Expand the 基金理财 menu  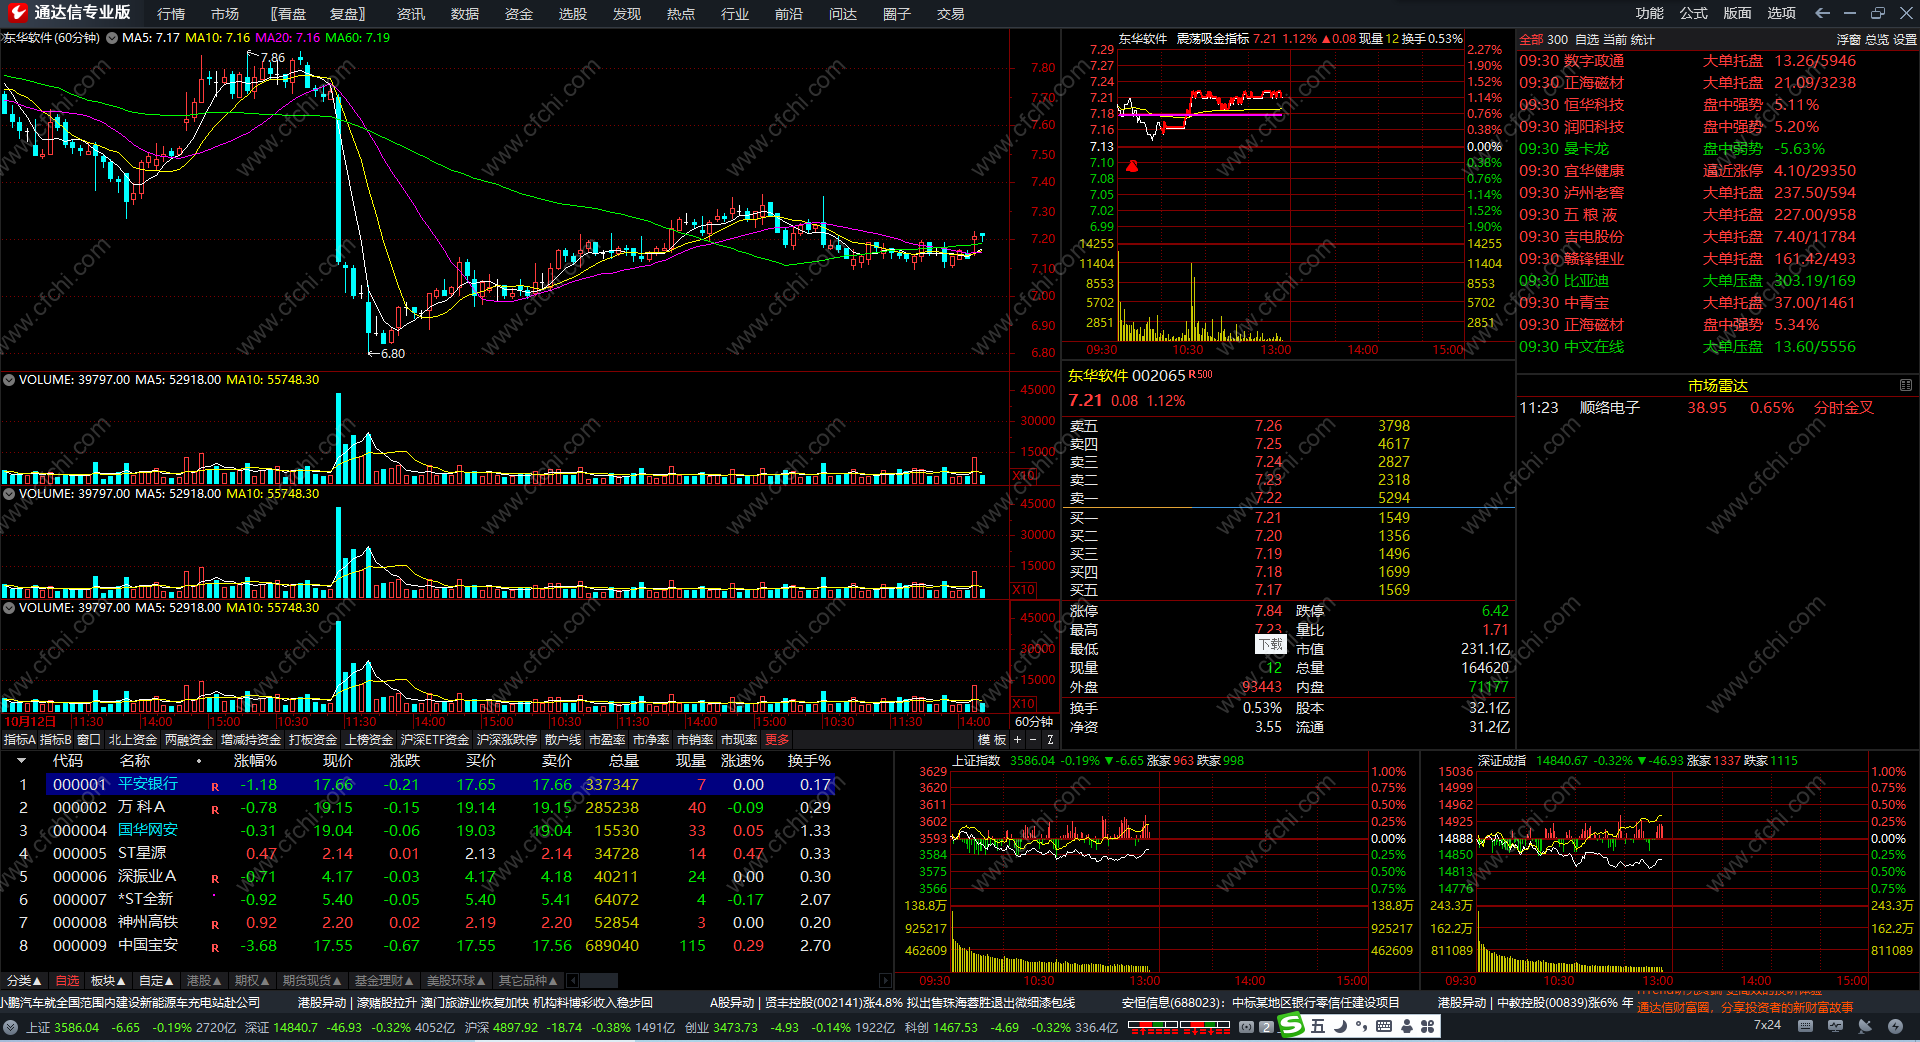click(385, 981)
